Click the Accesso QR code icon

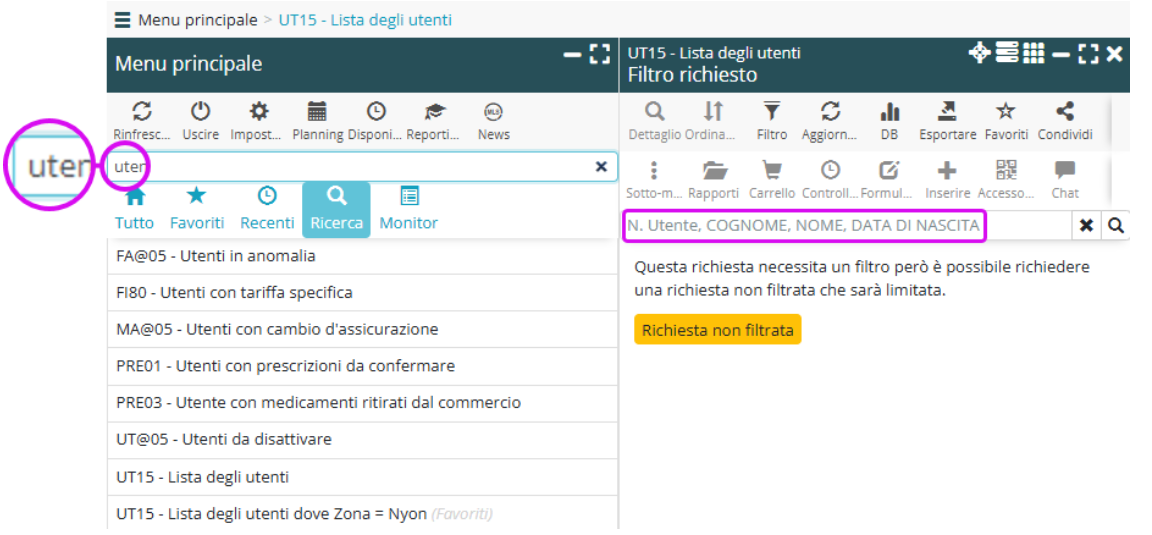pyautogui.click(x=1006, y=170)
